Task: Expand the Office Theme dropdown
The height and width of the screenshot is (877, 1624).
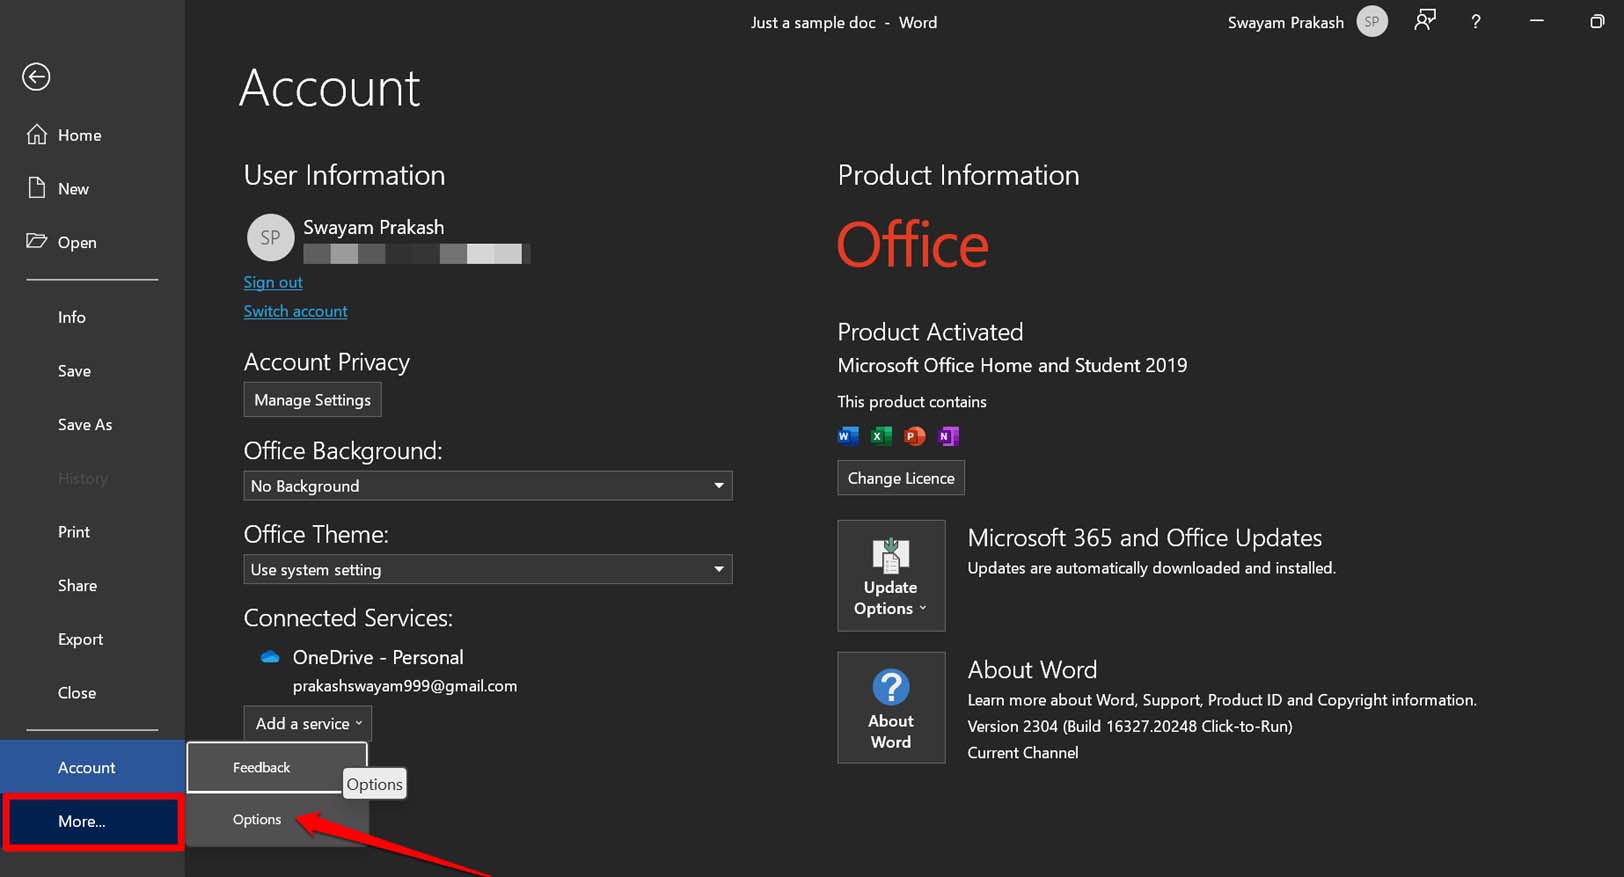Action: tap(488, 569)
